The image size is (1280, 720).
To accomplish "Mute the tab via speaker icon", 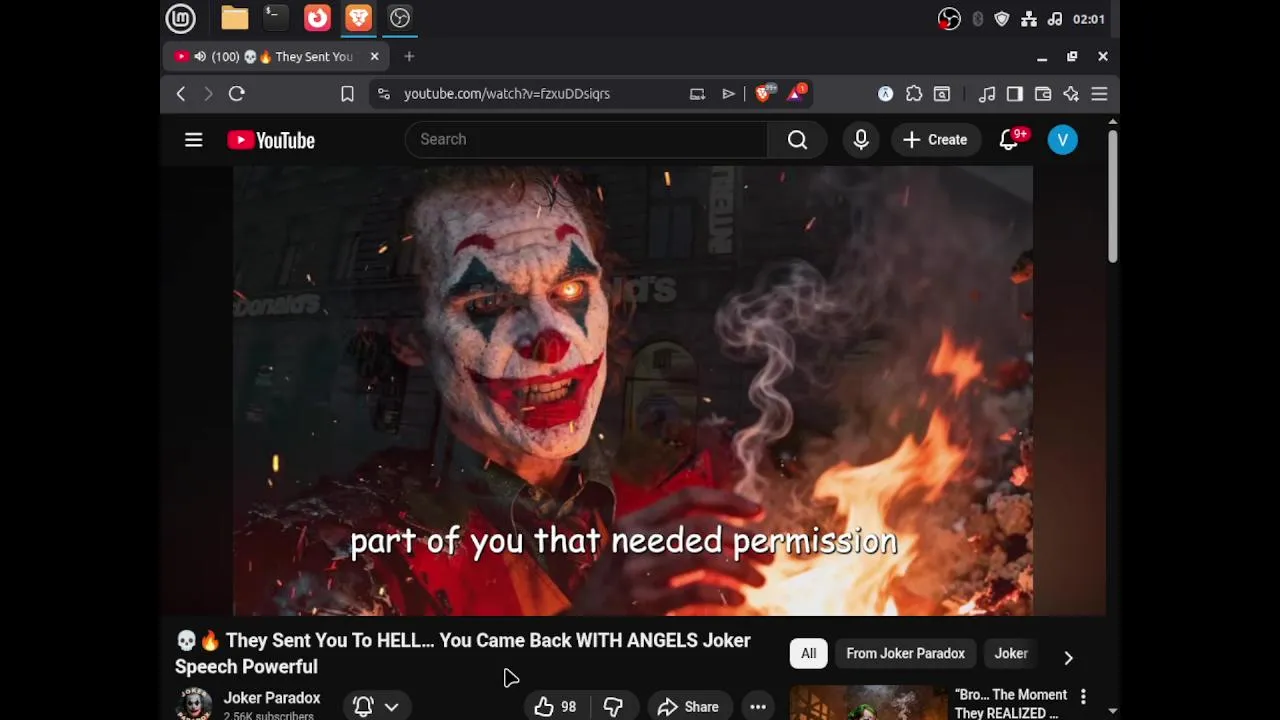I will (x=200, y=57).
